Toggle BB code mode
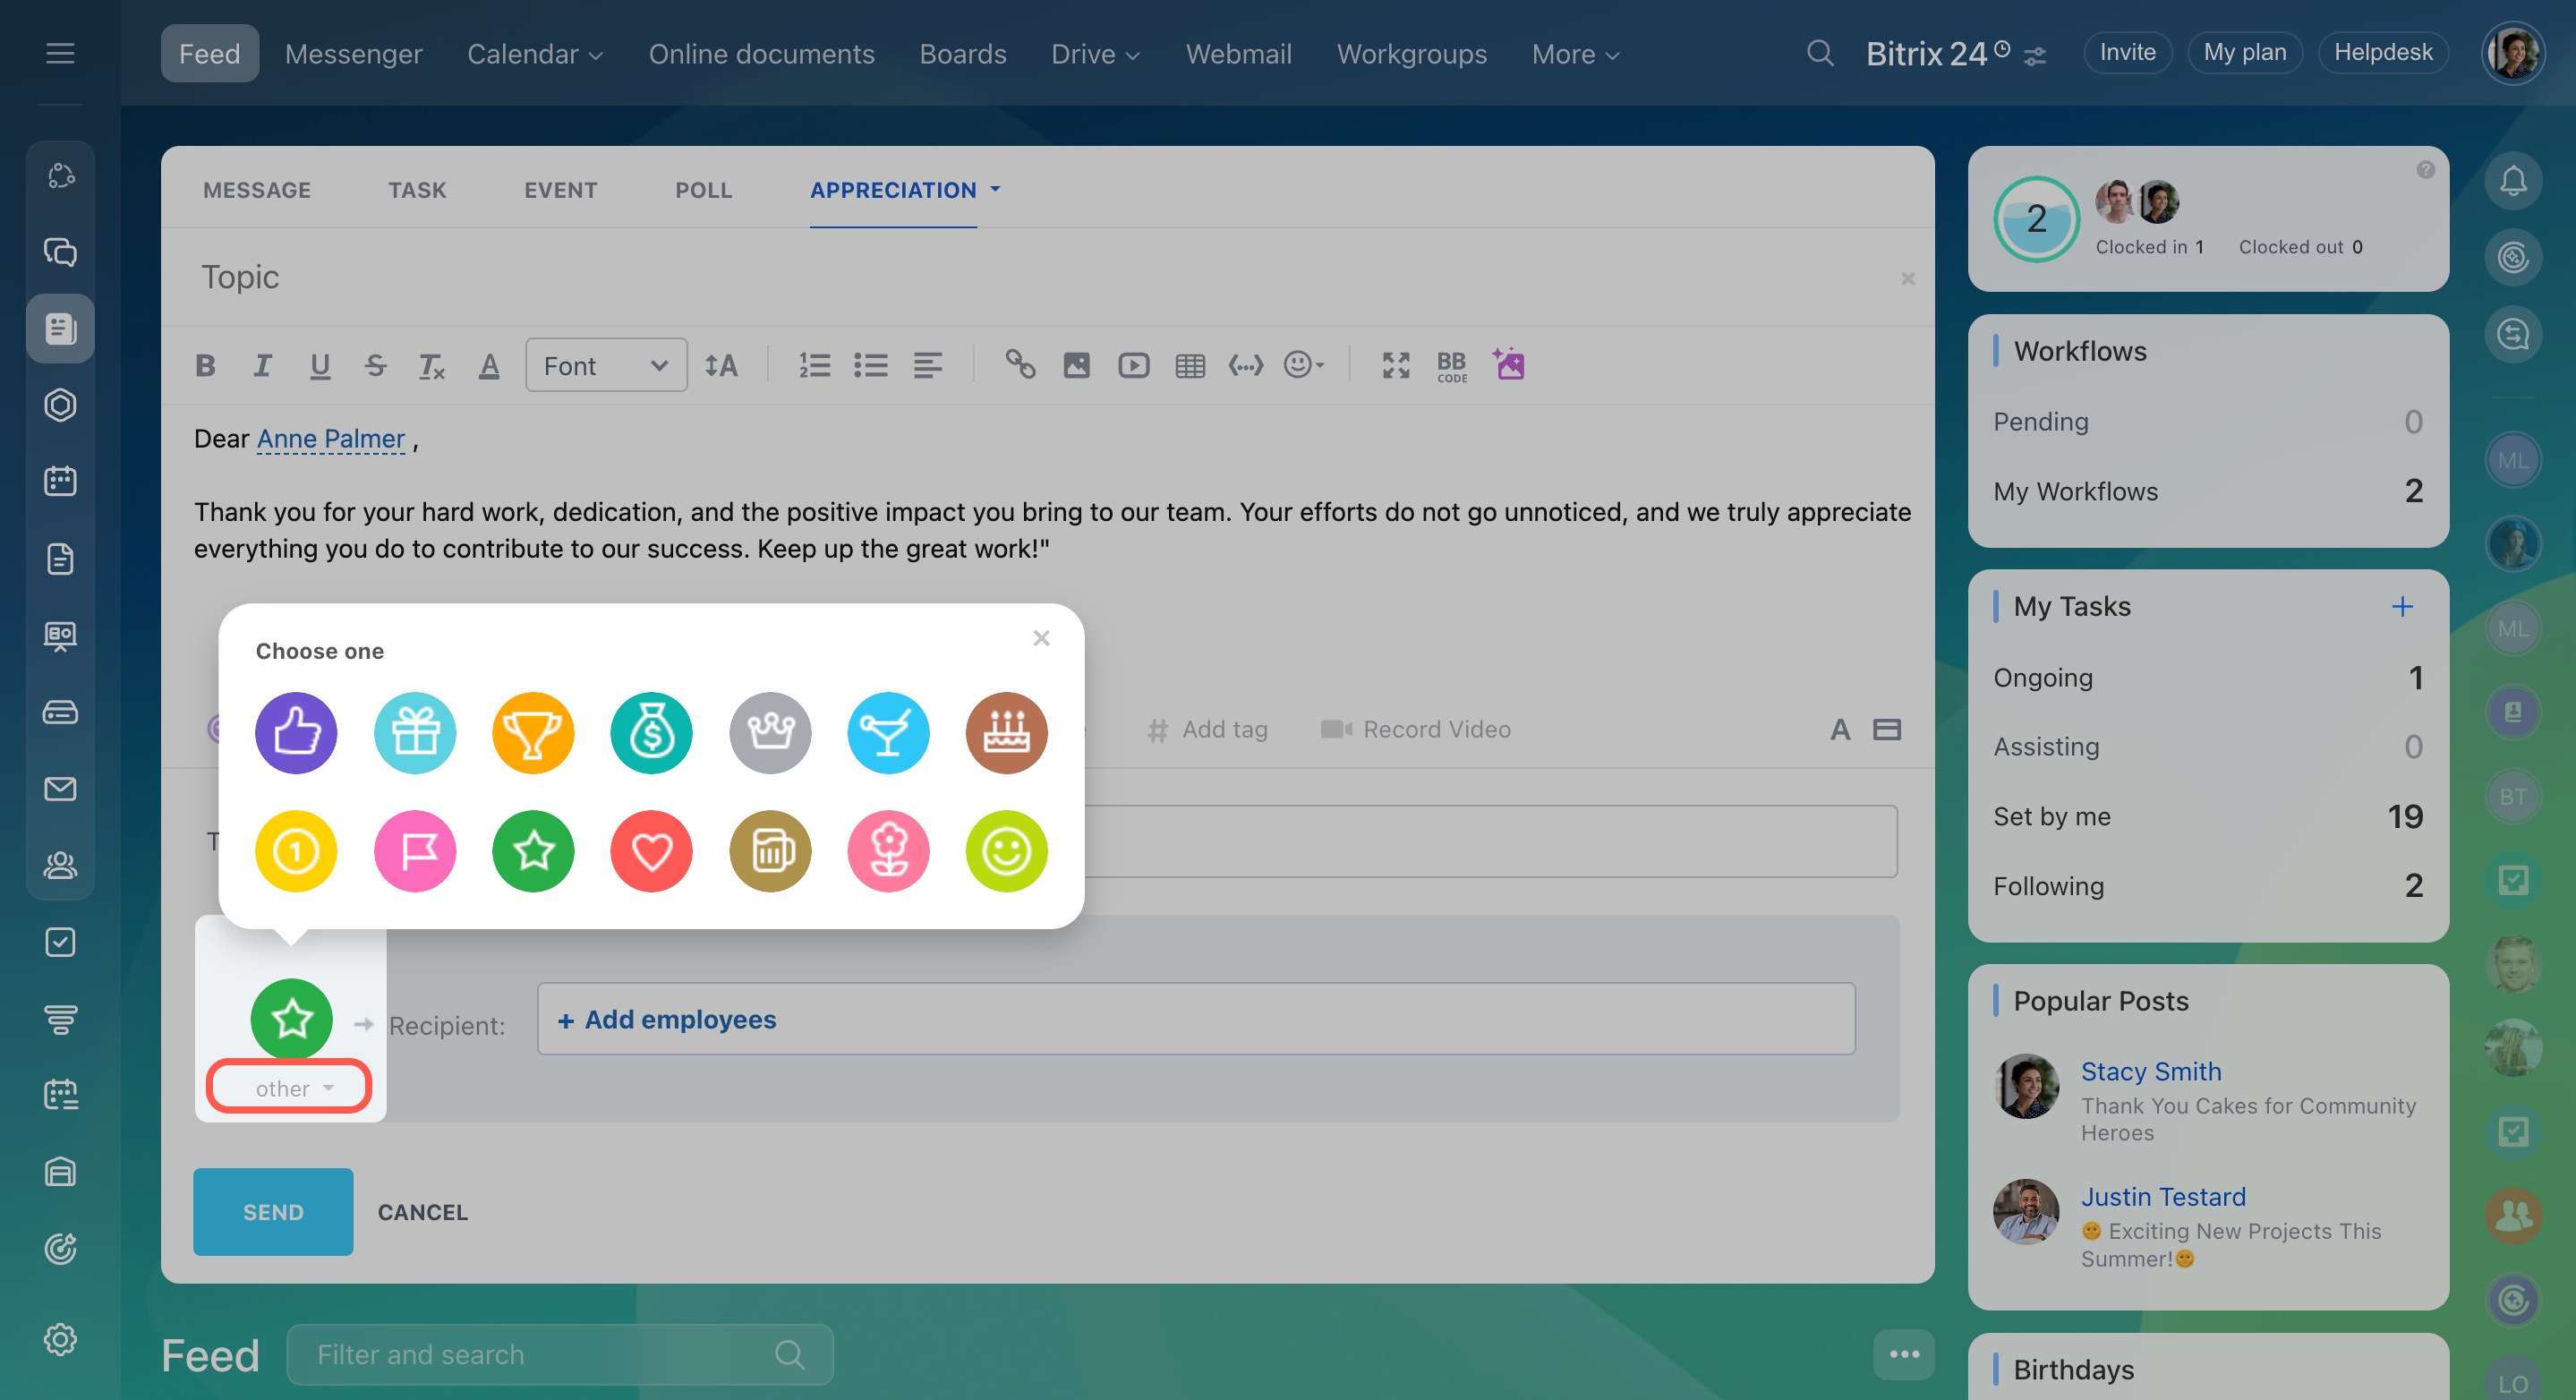The height and width of the screenshot is (1400, 2576). click(1451, 367)
